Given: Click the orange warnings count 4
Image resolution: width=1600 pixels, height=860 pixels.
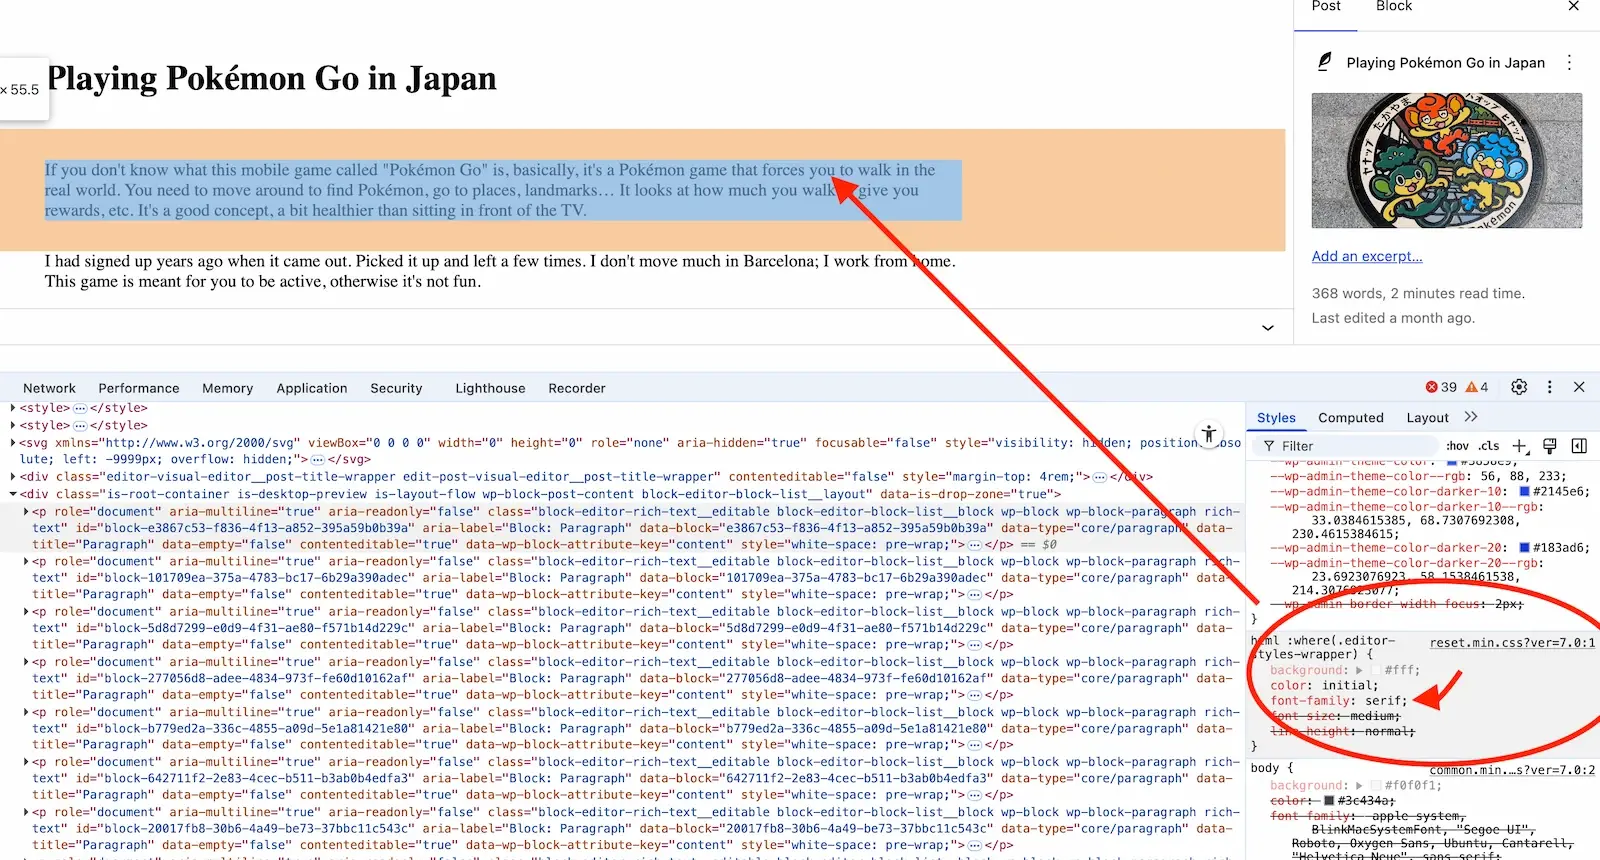Looking at the screenshot, I should coord(1477,387).
